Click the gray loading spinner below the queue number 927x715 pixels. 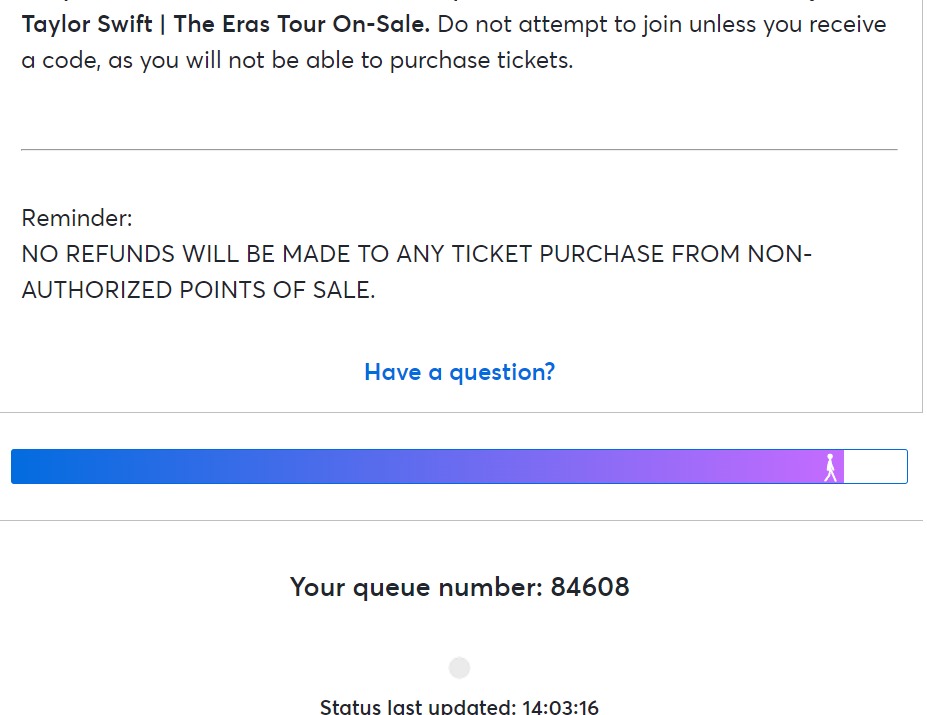pos(459,666)
